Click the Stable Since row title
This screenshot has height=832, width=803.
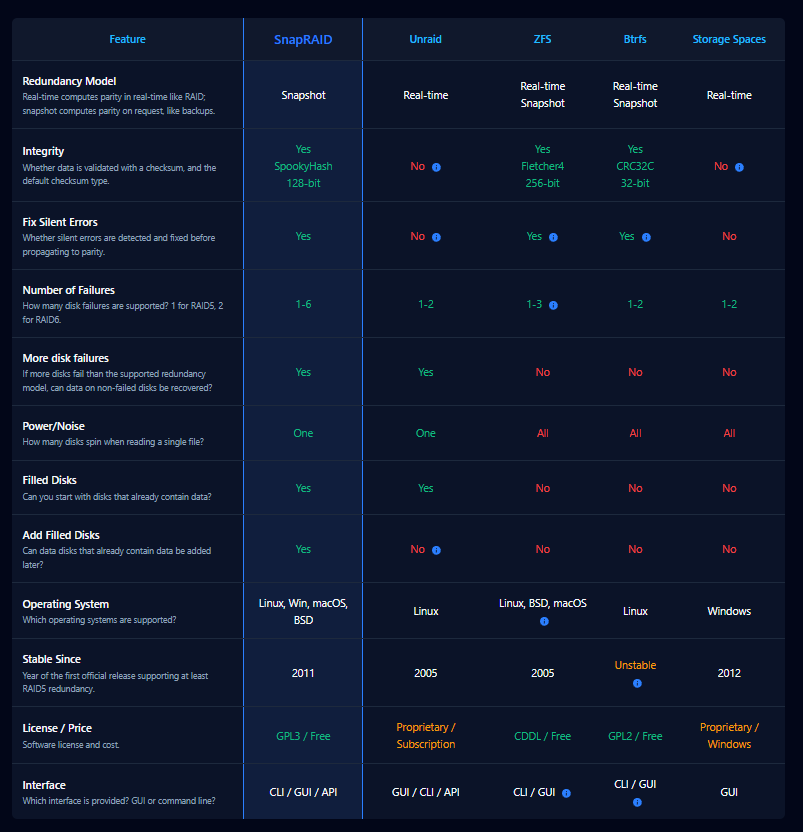click(51, 659)
